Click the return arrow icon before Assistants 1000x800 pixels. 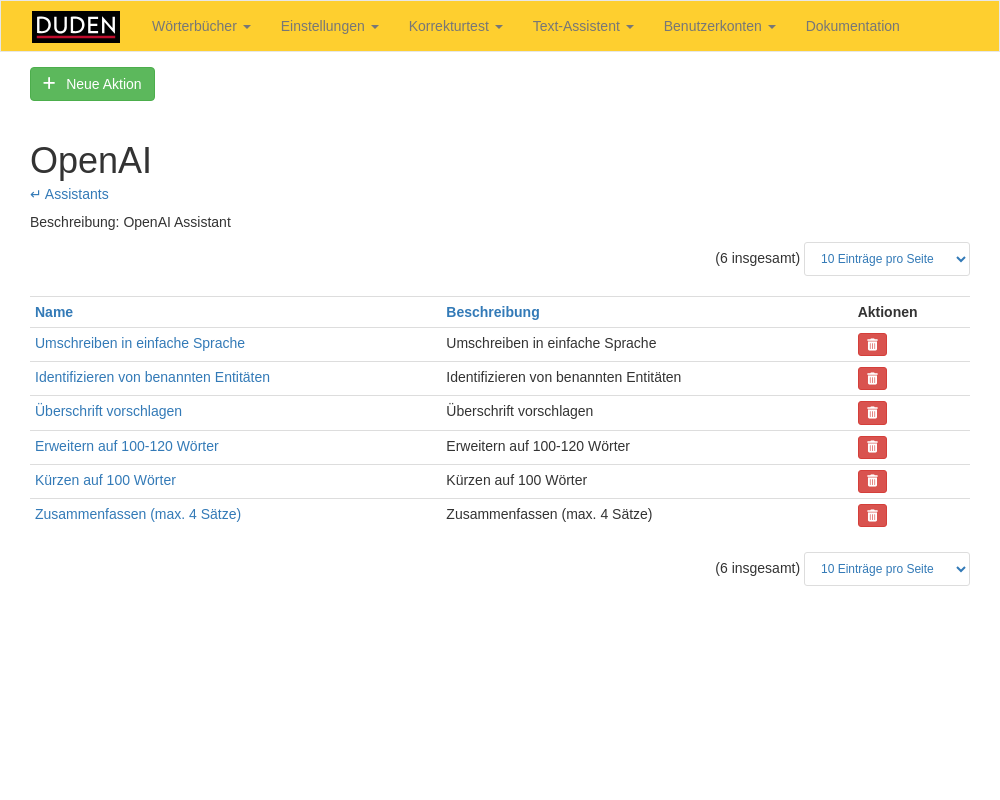pyautogui.click(x=35, y=194)
